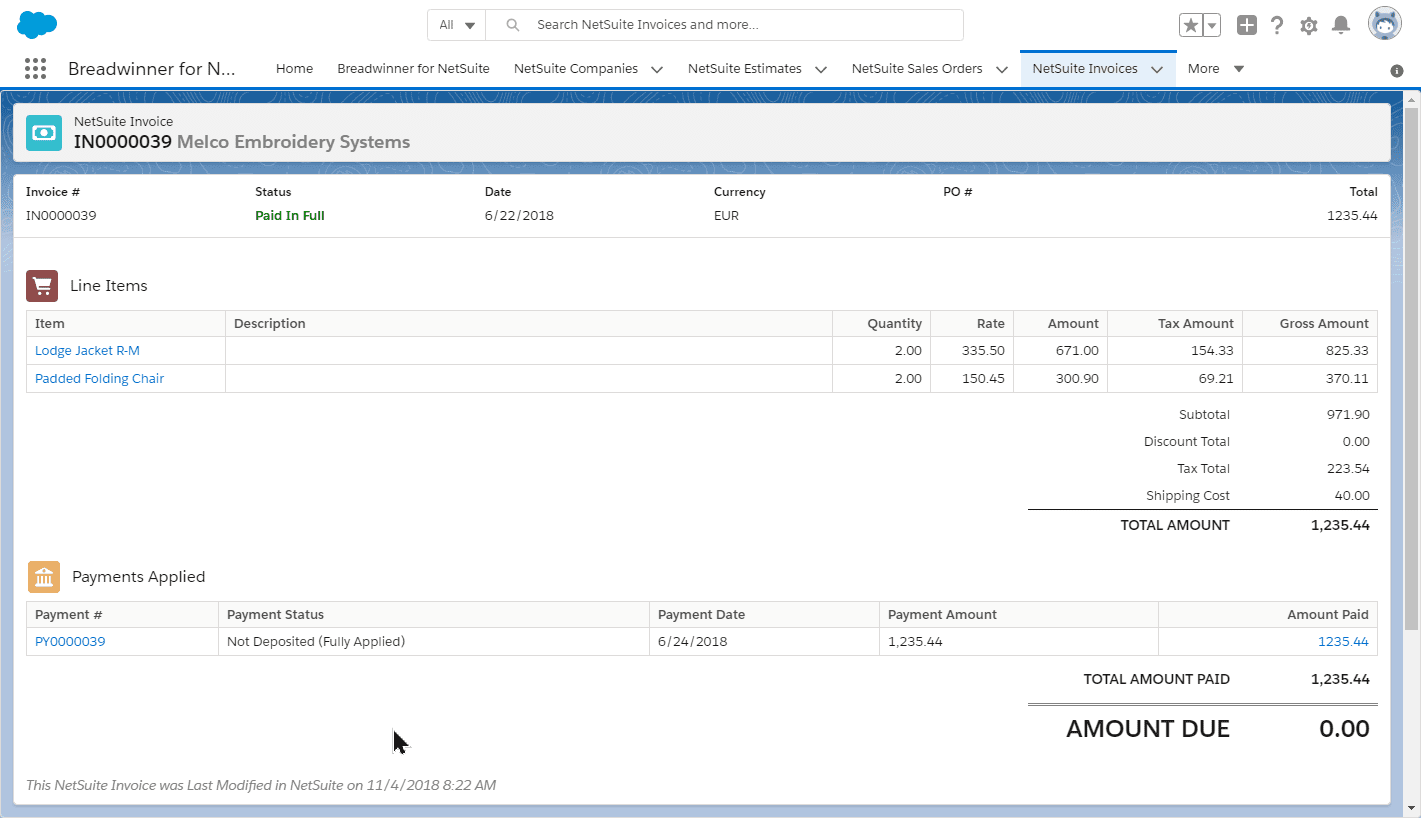
Task: Click the Salesforce cloud logo
Action: click(x=37, y=25)
